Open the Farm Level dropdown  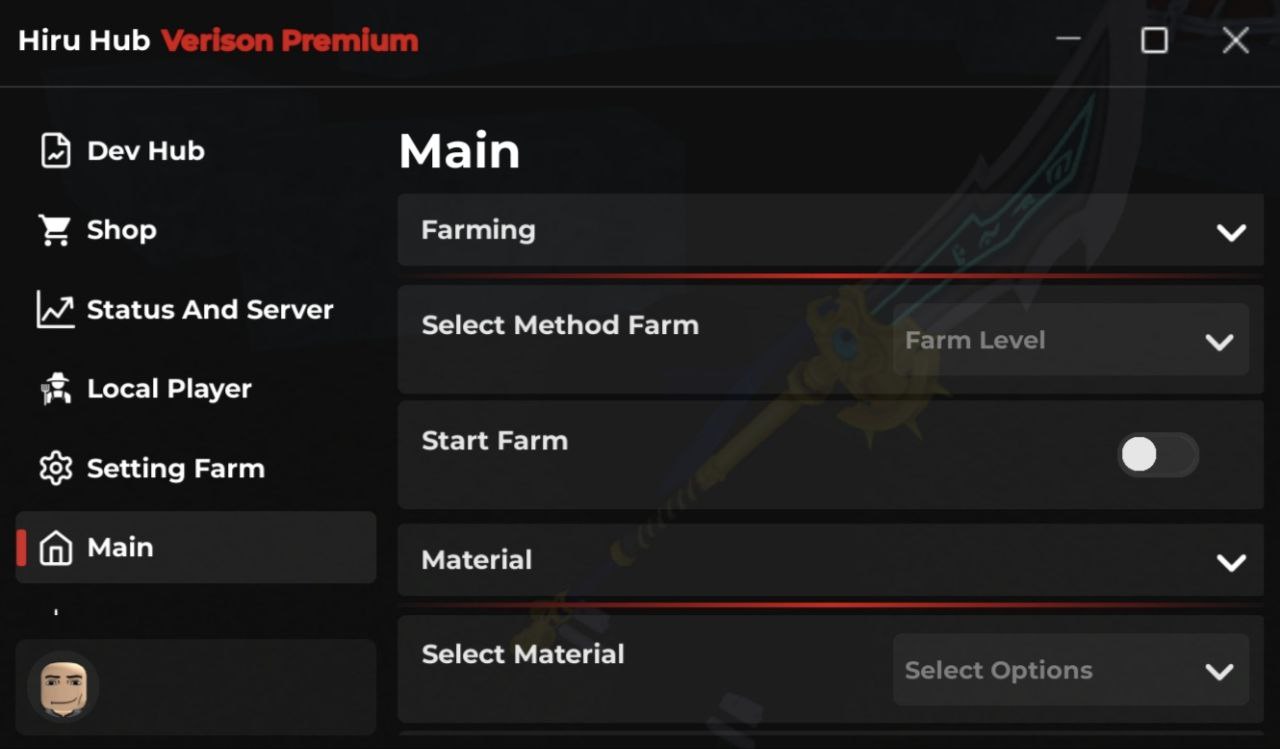tap(1070, 341)
